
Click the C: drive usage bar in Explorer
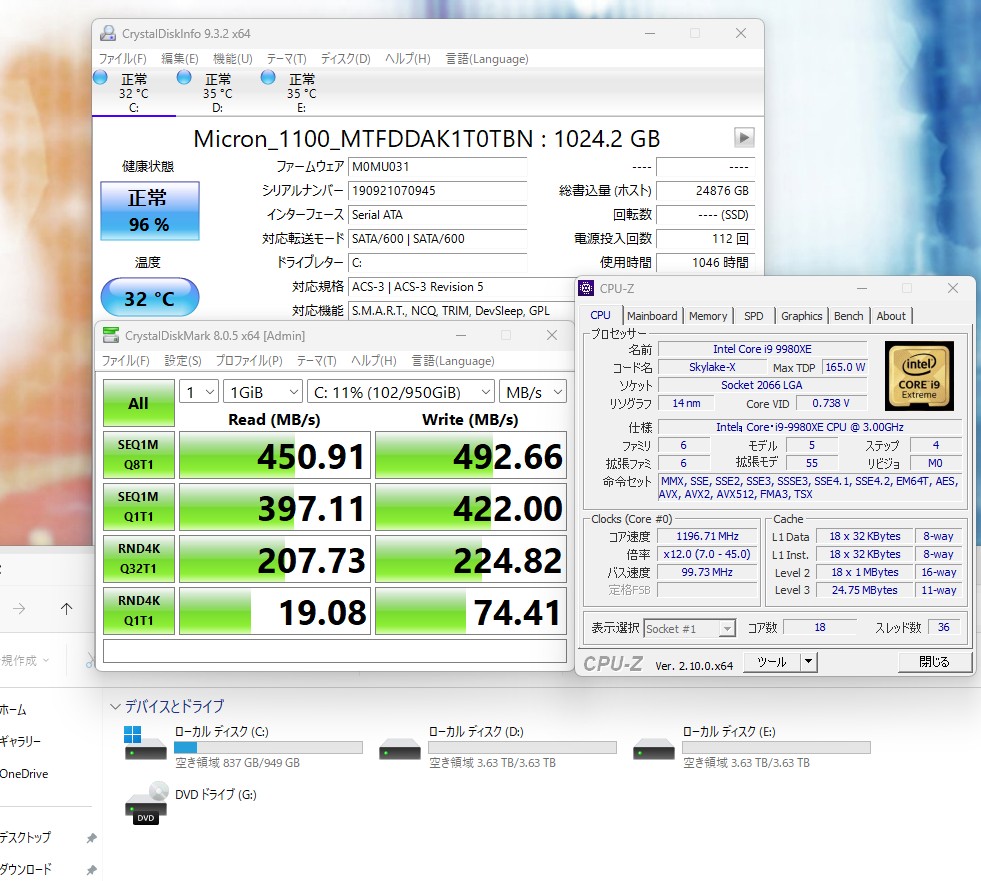(268, 747)
